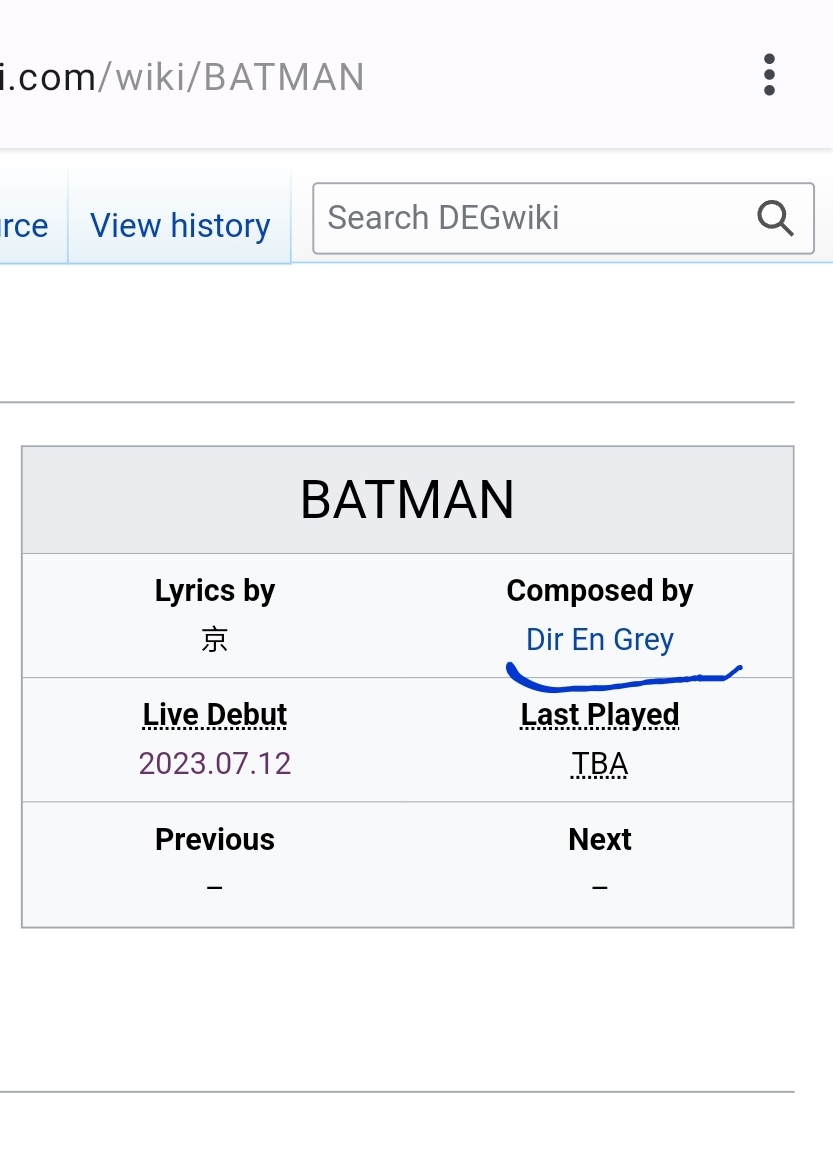833x1175 pixels.
Task: Click the Next song label
Action: tap(599, 839)
